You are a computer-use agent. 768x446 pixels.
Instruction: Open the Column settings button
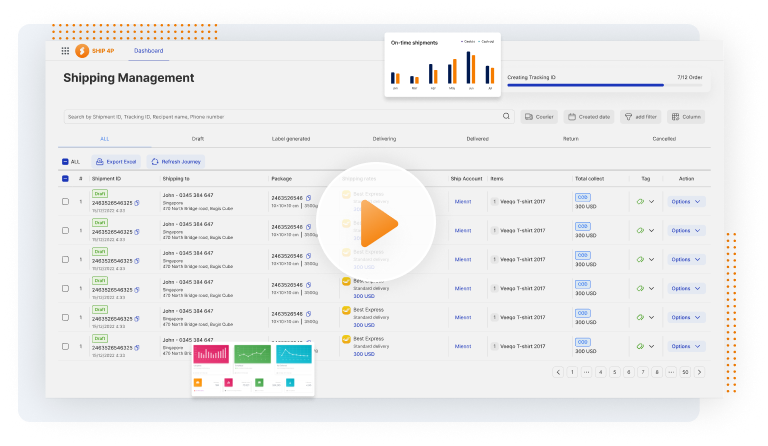[x=686, y=117]
